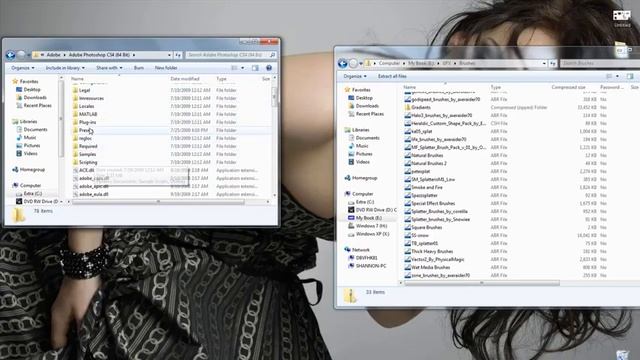
Task: Open address bar history dropdown in Brushes window
Action: tap(544, 63)
